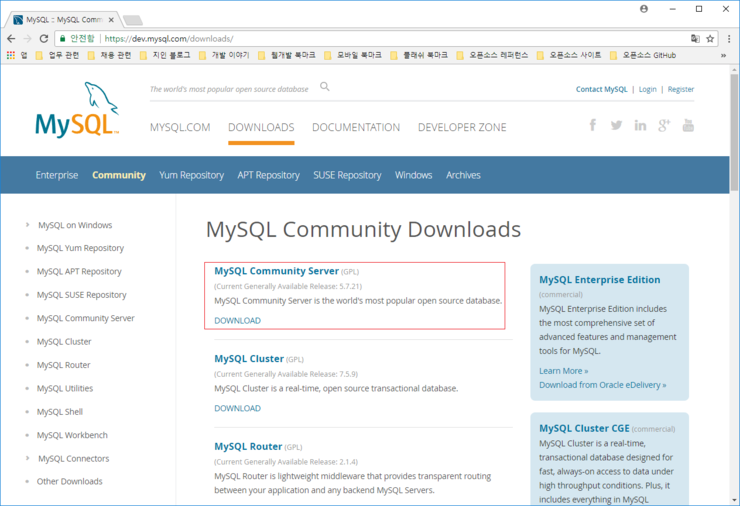The height and width of the screenshot is (506, 740).
Task: Click Download from Oracle eDelivery link
Action: [602, 385]
